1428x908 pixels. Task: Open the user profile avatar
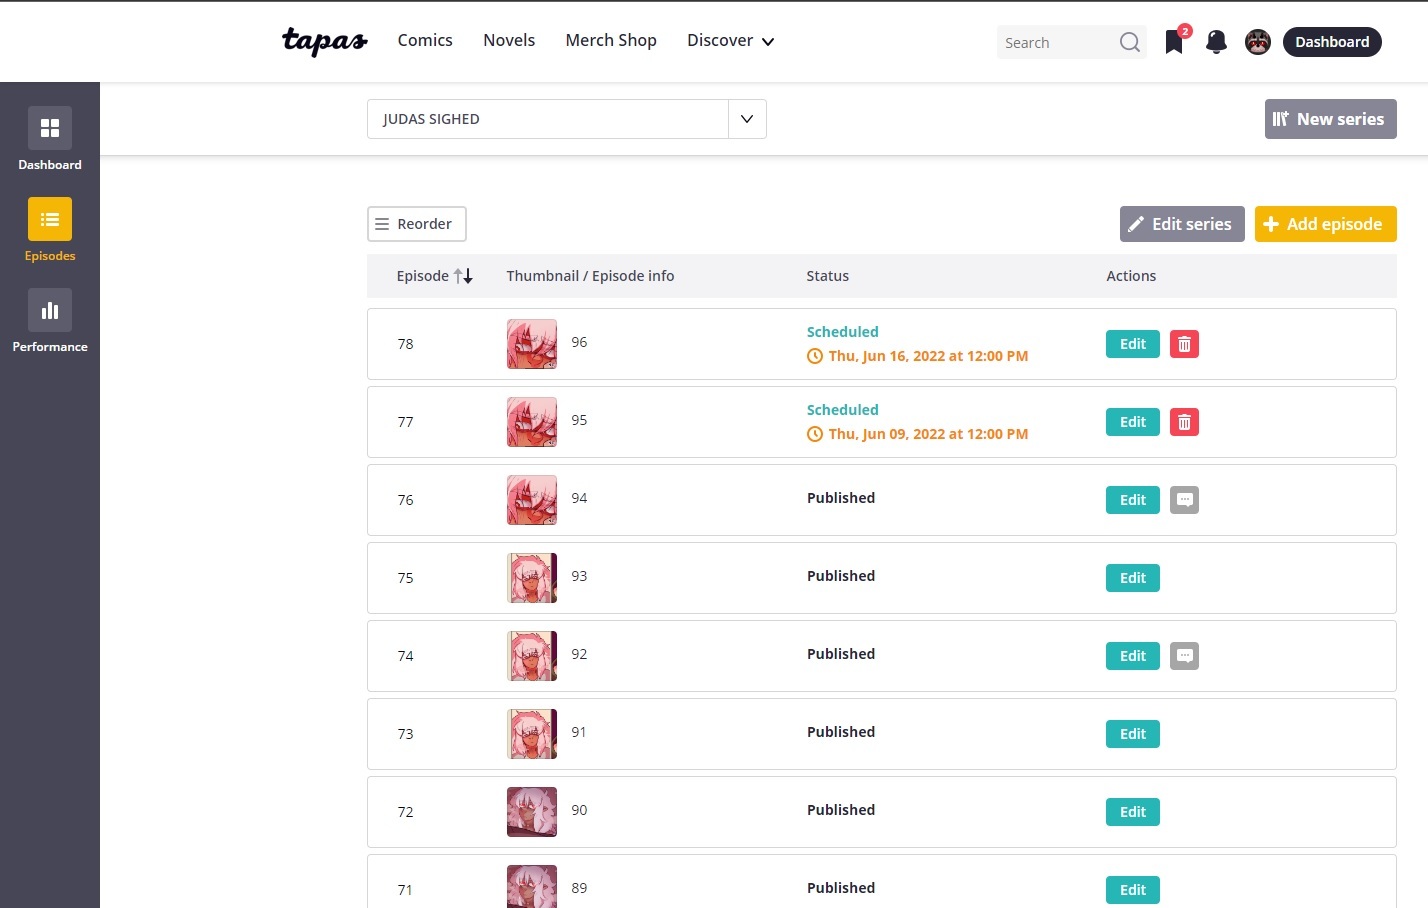(x=1257, y=42)
